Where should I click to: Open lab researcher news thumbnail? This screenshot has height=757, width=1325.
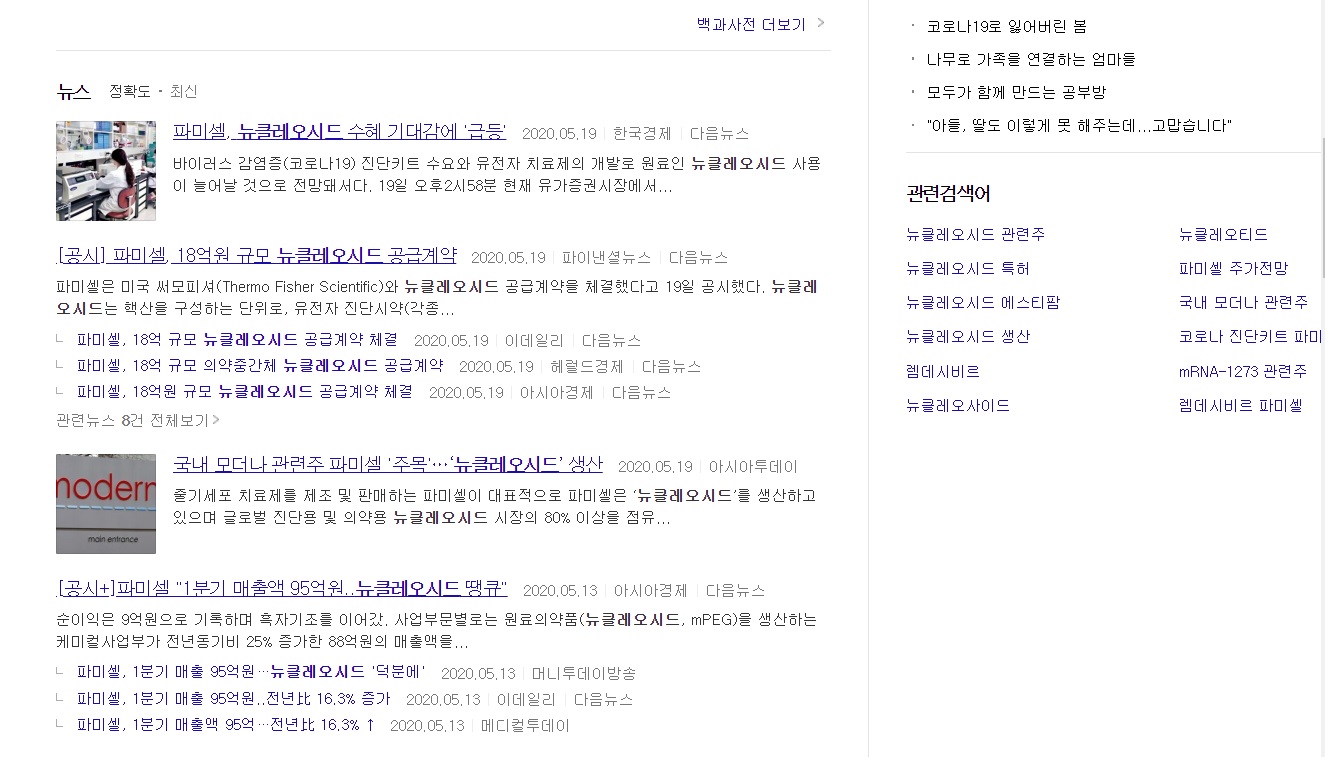tap(106, 171)
